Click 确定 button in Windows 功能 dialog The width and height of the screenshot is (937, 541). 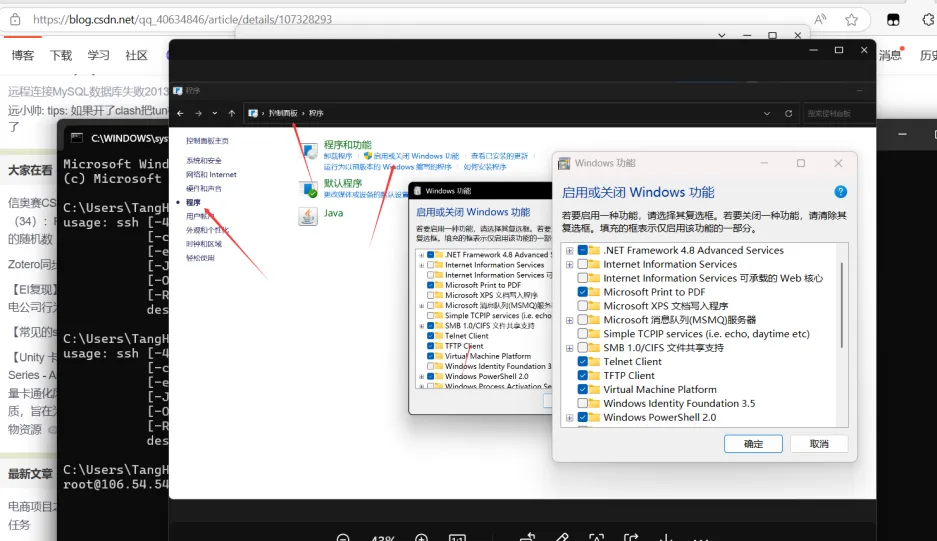(x=753, y=444)
